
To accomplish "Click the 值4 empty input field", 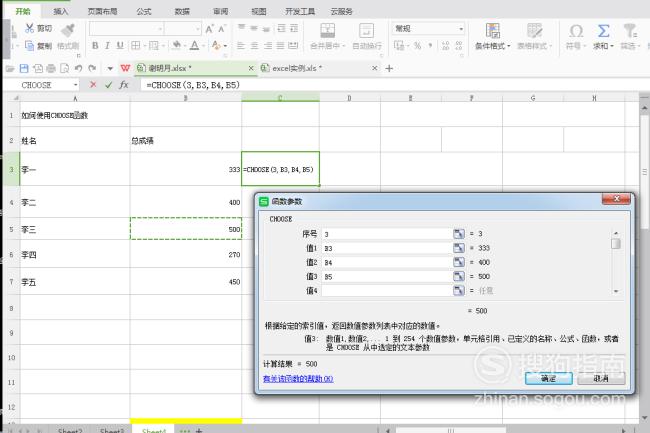I will point(387,290).
